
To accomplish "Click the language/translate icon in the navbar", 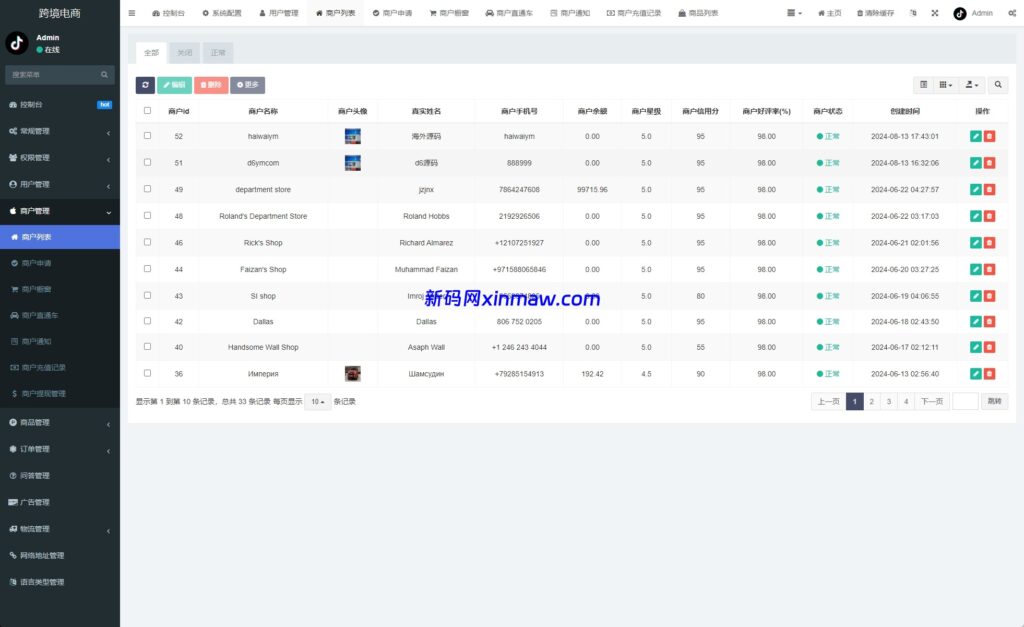I will coord(914,13).
